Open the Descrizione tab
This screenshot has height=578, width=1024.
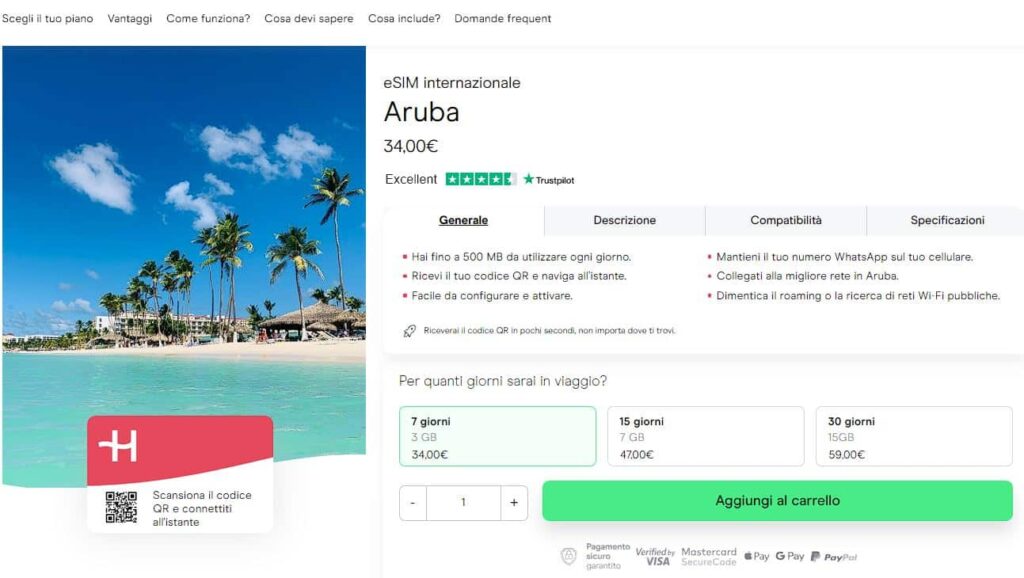click(624, 220)
